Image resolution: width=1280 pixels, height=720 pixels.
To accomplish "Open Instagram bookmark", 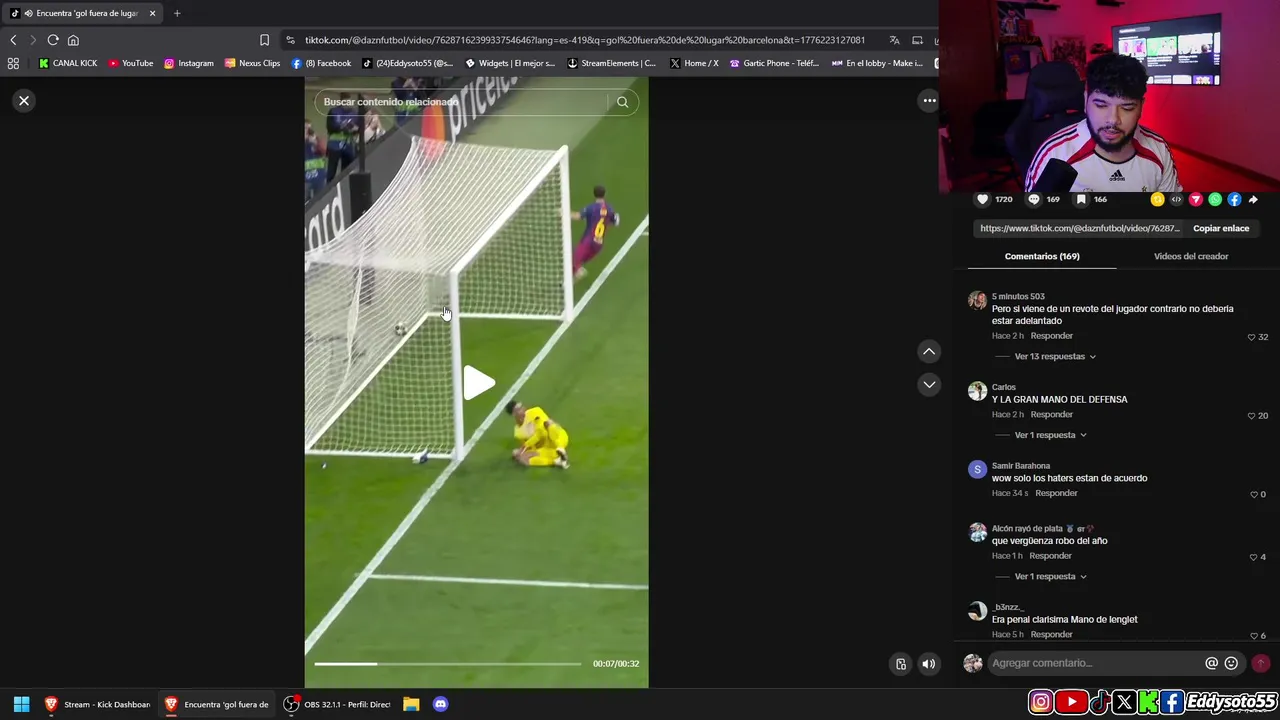I will 189,63.
